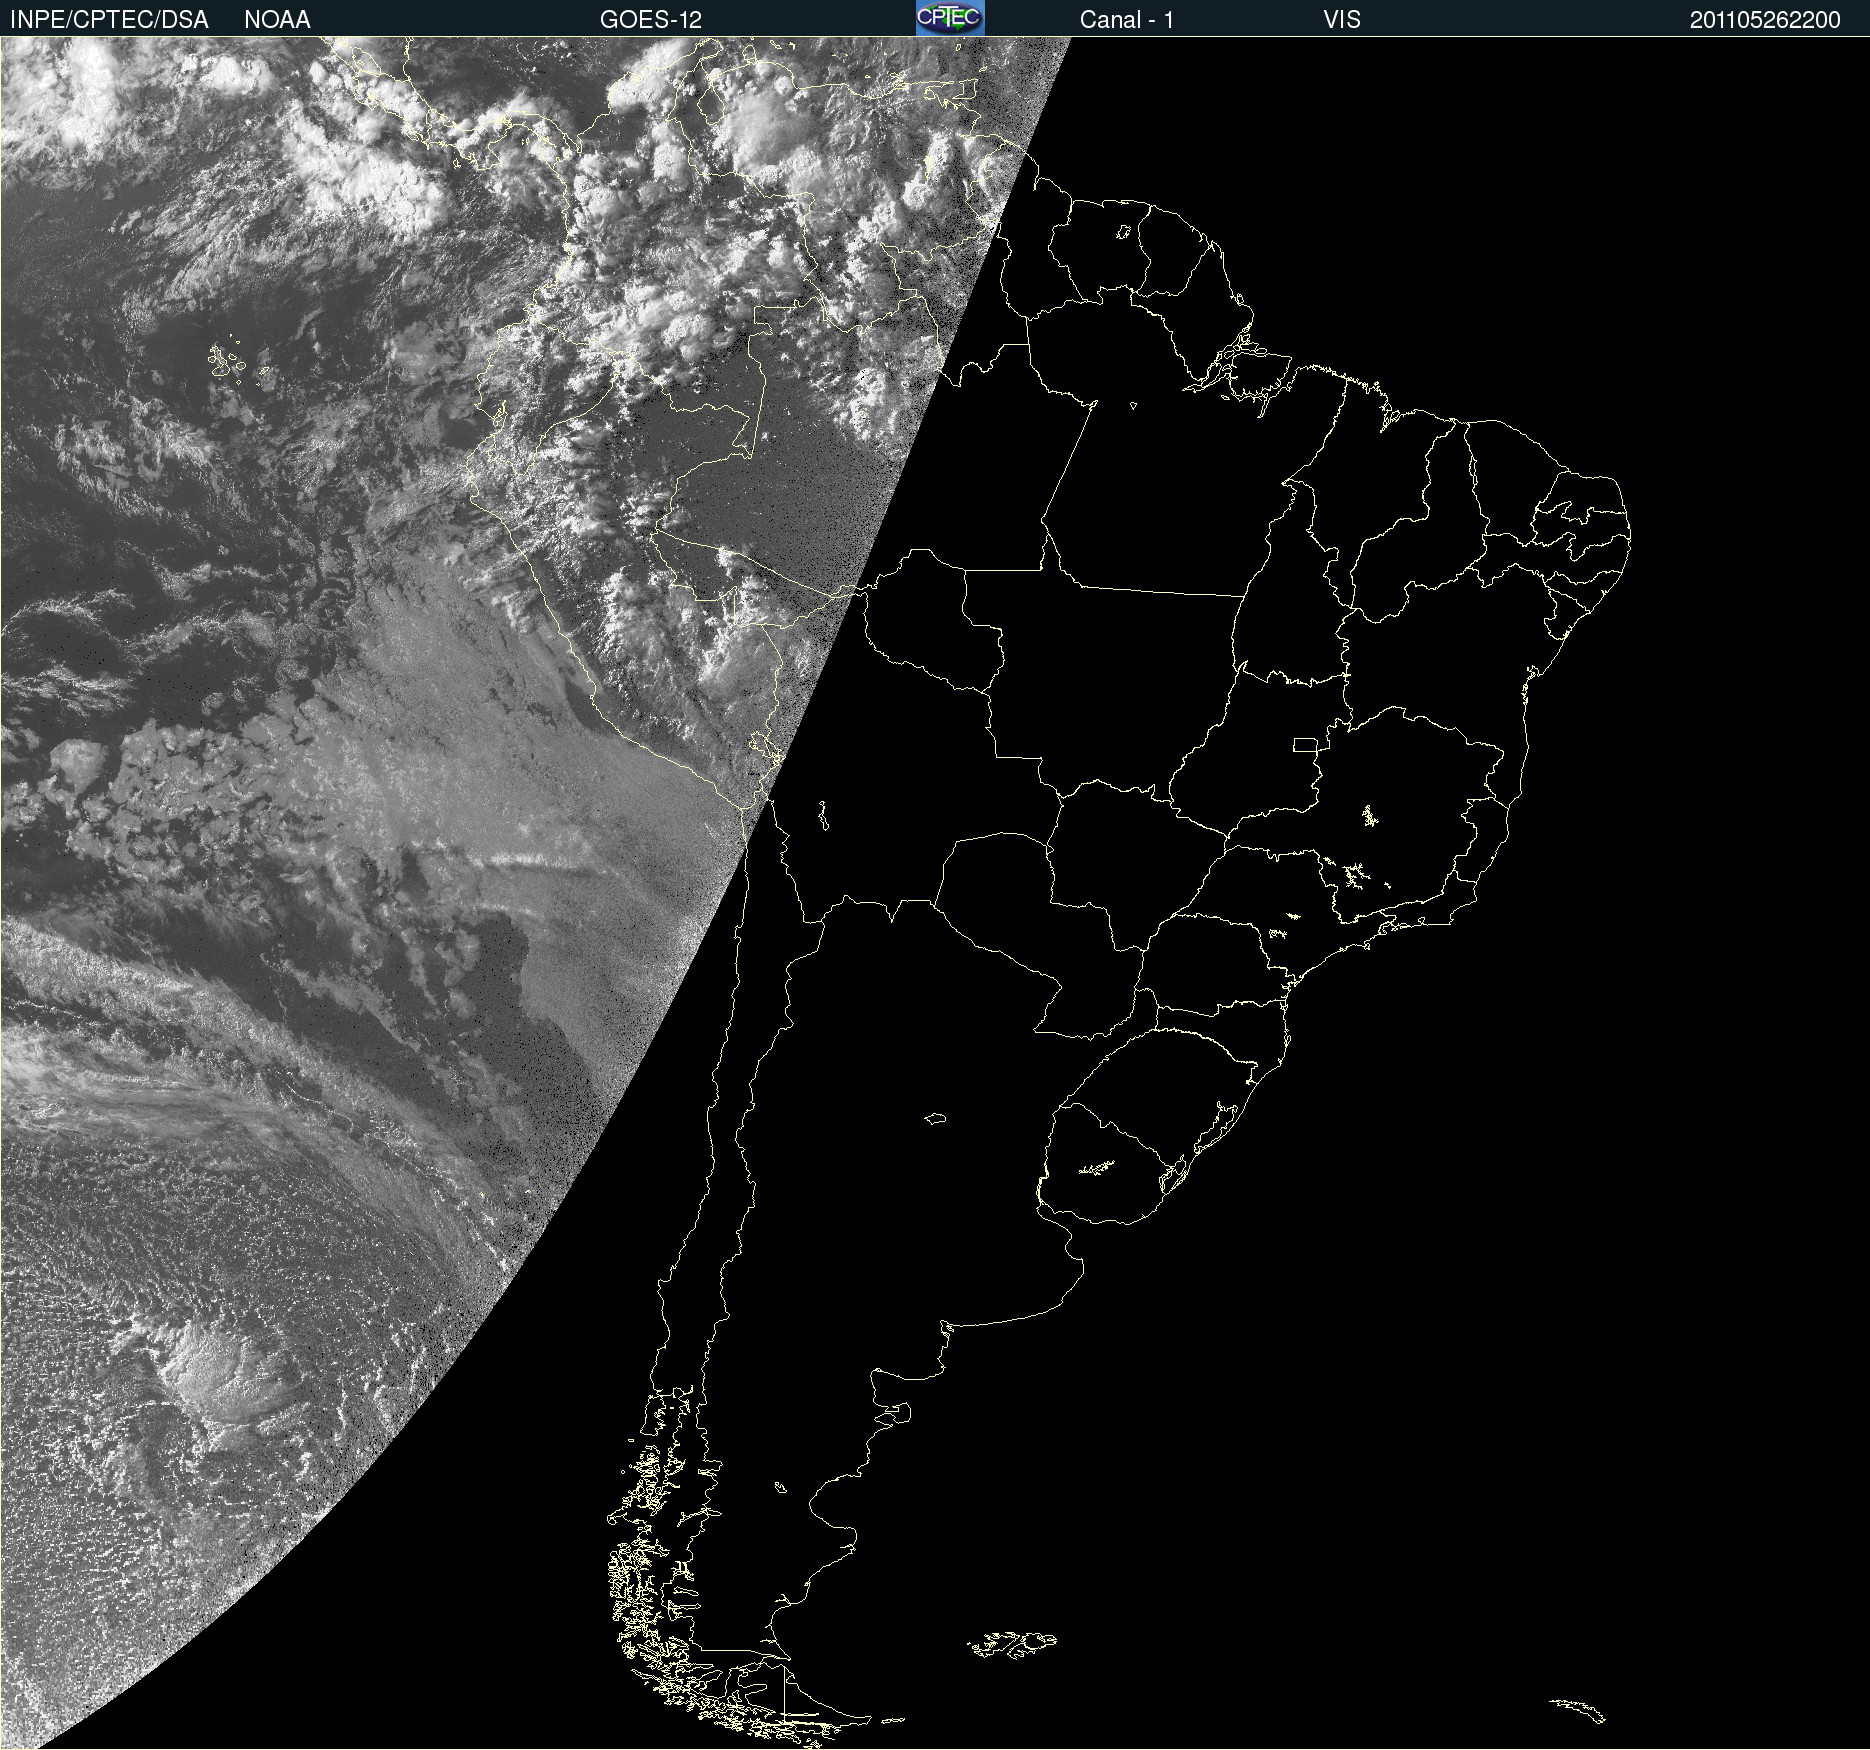Select the INPE/CPTEC/DSA header text
The width and height of the screenshot is (1870, 1750).
tap(109, 20)
